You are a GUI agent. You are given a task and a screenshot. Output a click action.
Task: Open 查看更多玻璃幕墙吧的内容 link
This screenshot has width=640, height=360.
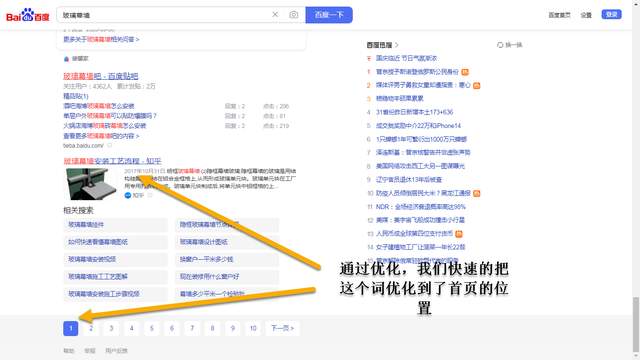click(x=101, y=136)
